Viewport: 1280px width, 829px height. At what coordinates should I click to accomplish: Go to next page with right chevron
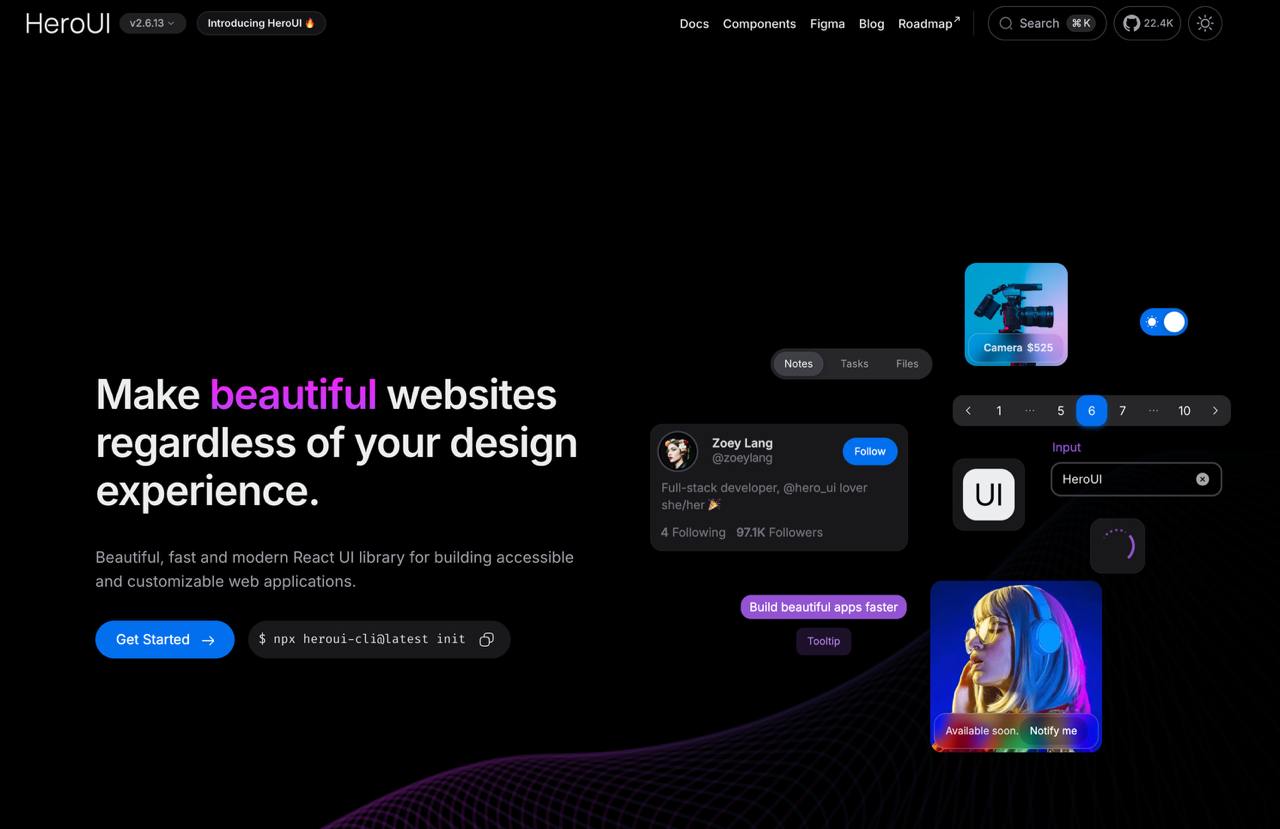click(x=1215, y=411)
